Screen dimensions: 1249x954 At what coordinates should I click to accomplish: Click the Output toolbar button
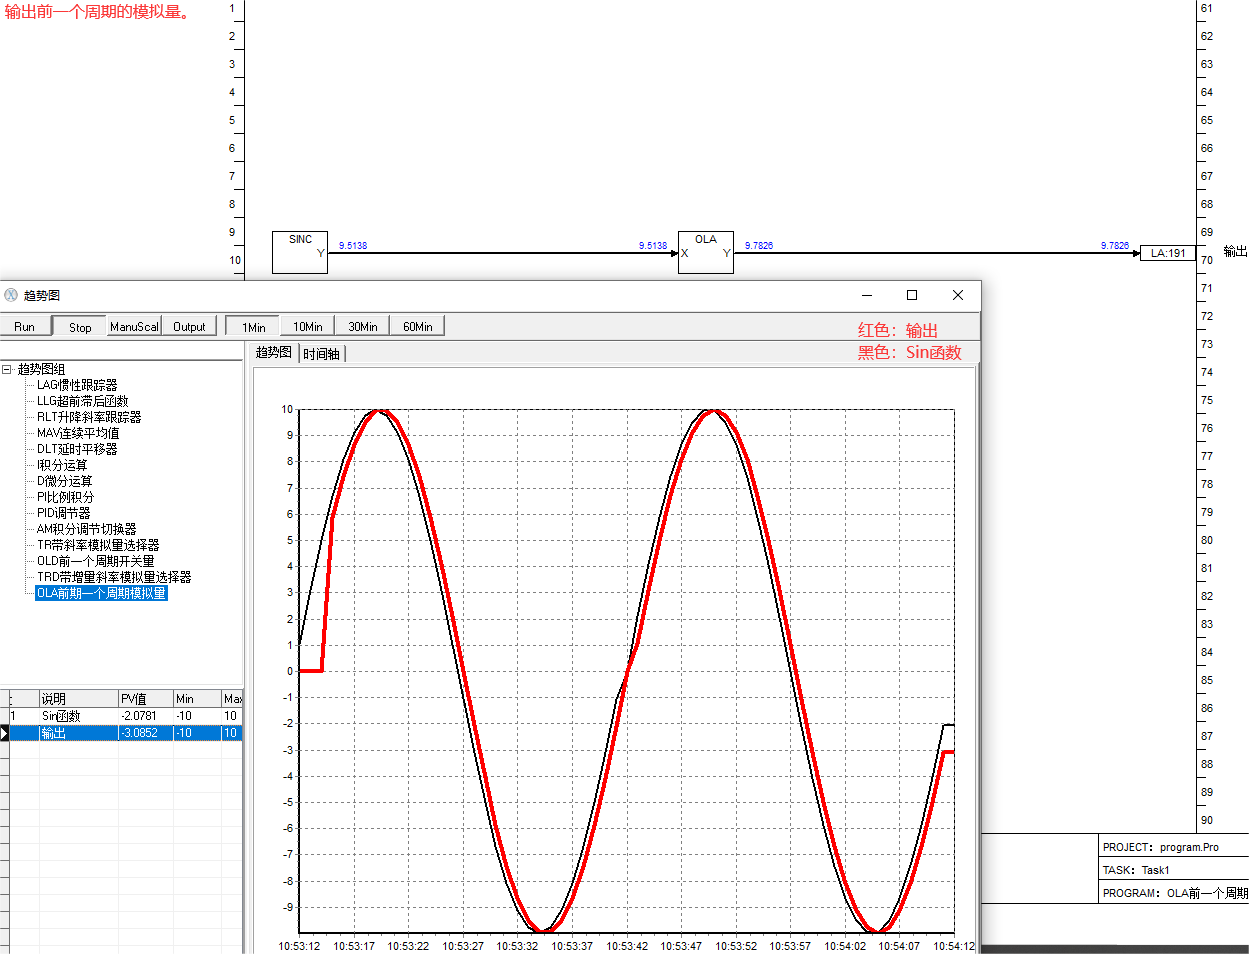pos(189,327)
